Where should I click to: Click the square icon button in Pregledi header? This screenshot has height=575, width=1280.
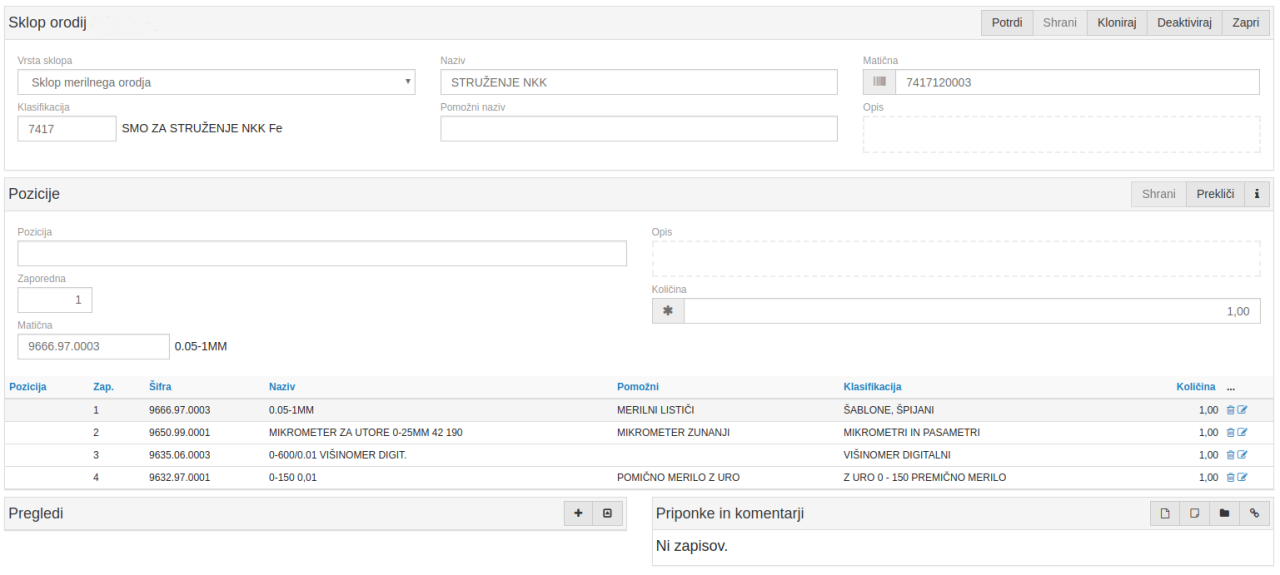607,514
